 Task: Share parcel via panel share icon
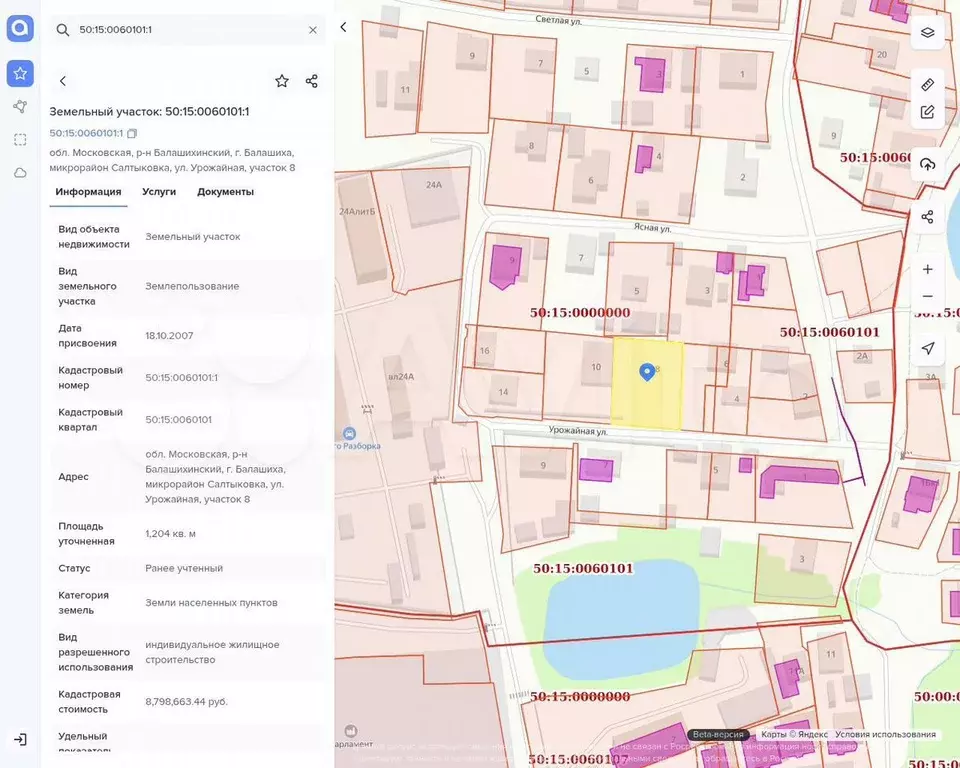point(312,81)
